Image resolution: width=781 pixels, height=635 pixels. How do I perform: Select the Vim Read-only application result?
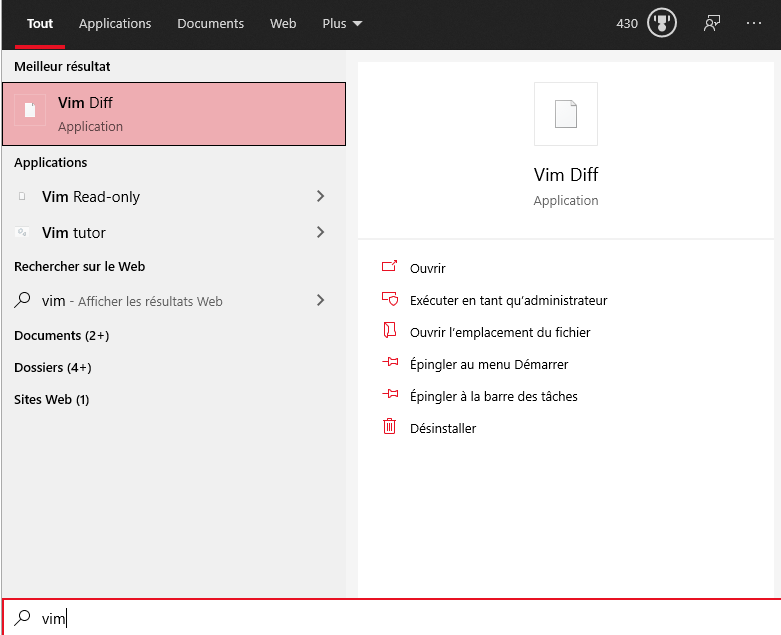coord(174,196)
